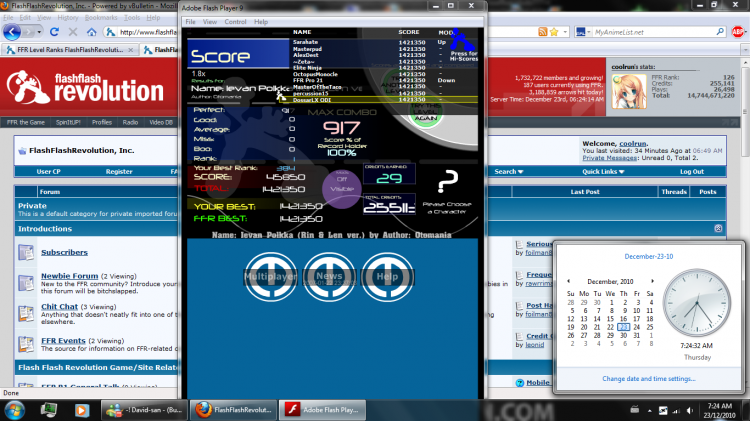This screenshot has width=750, height=421.
Task: Click the round Multiplayer game button
Action: pyautogui.click(x=270, y=277)
